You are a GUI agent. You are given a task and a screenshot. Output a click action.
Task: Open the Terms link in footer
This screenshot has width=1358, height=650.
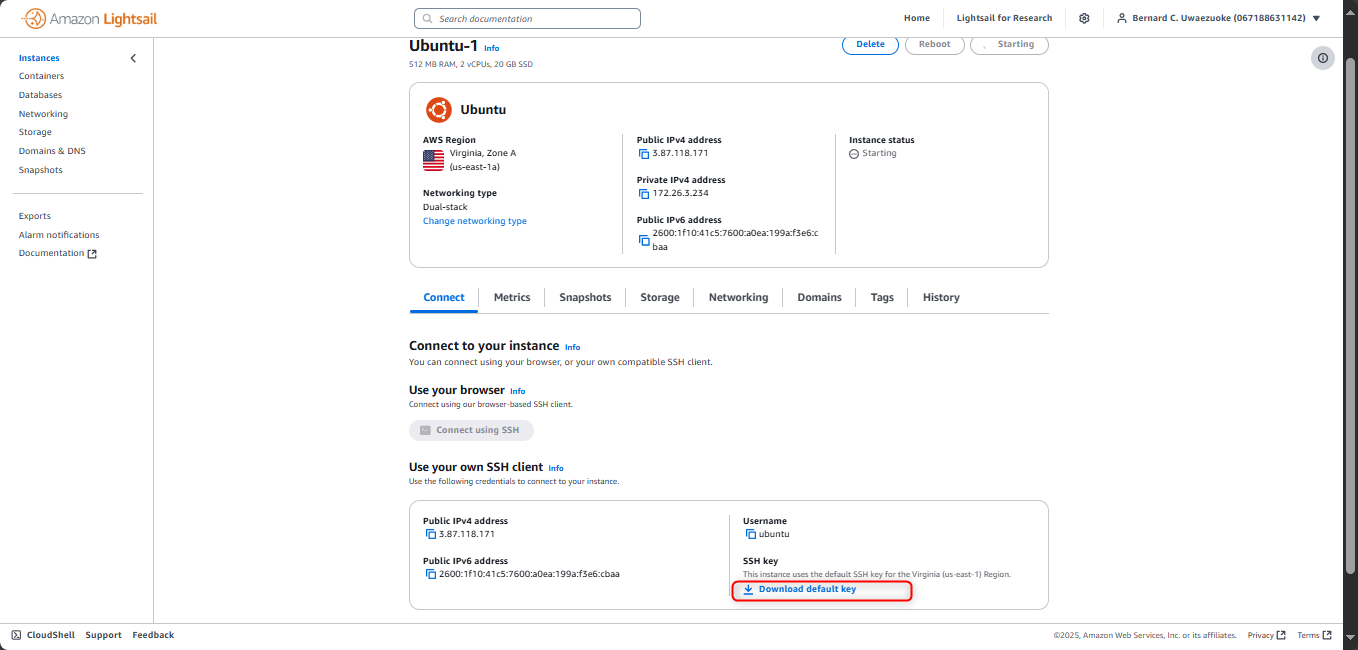click(x=1314, y=635)
